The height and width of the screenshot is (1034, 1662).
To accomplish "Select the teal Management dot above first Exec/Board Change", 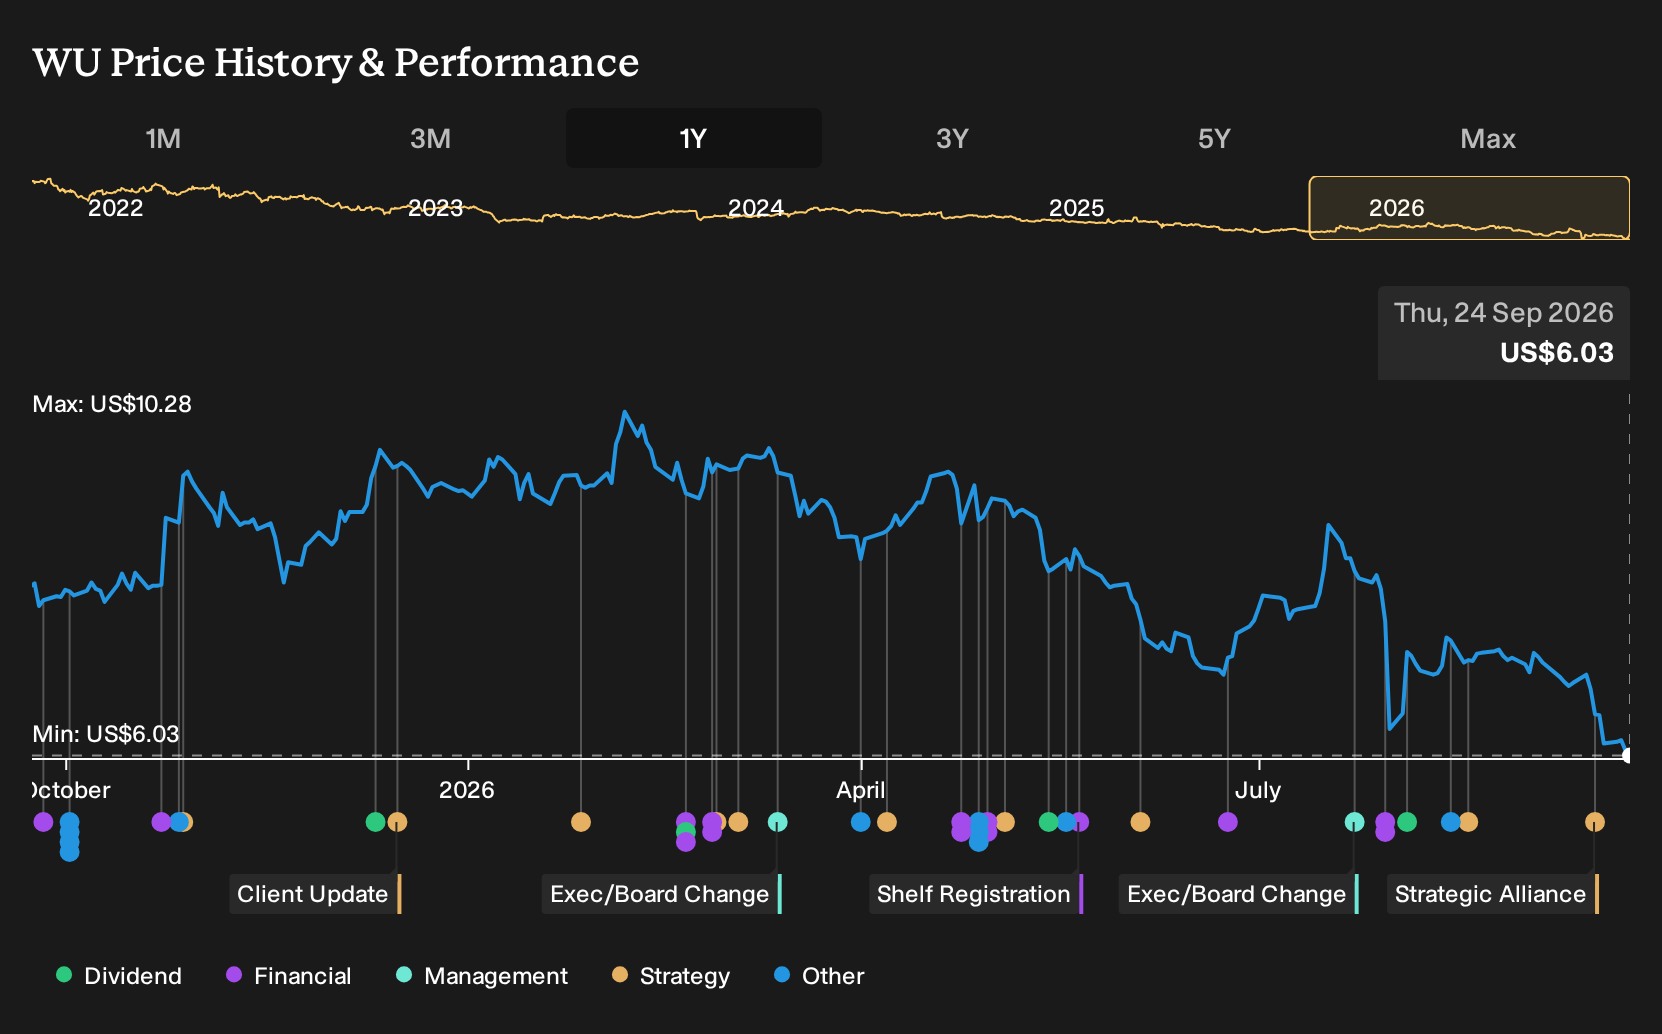I will (x=777, y=822).
